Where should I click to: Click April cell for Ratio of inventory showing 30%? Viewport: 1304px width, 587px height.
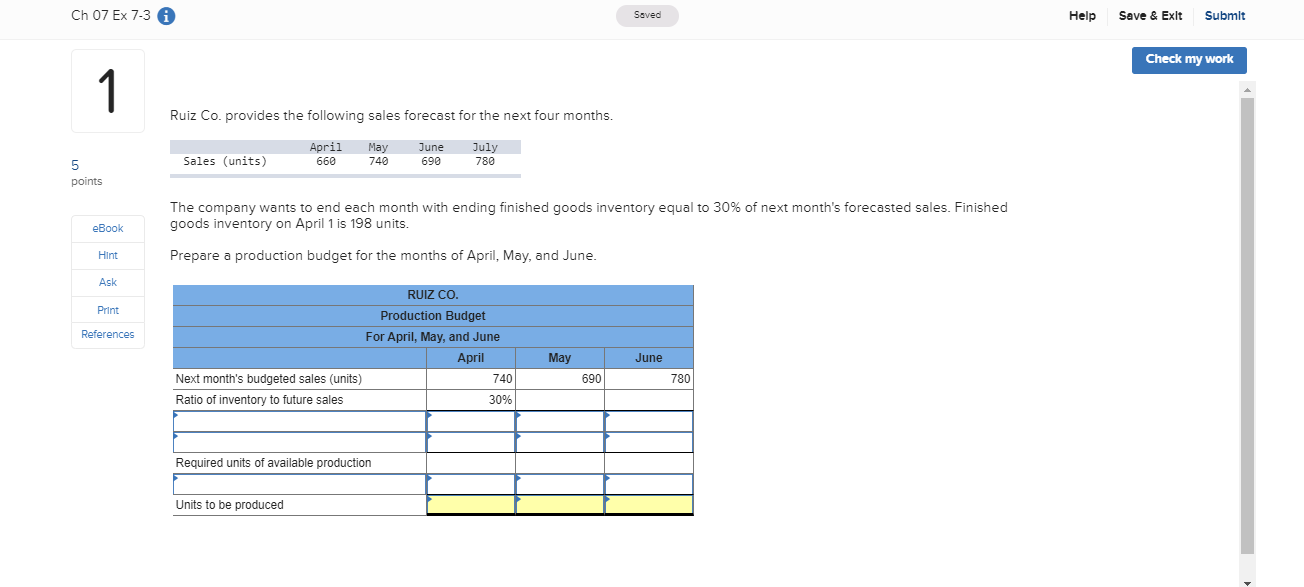[471, 400]
